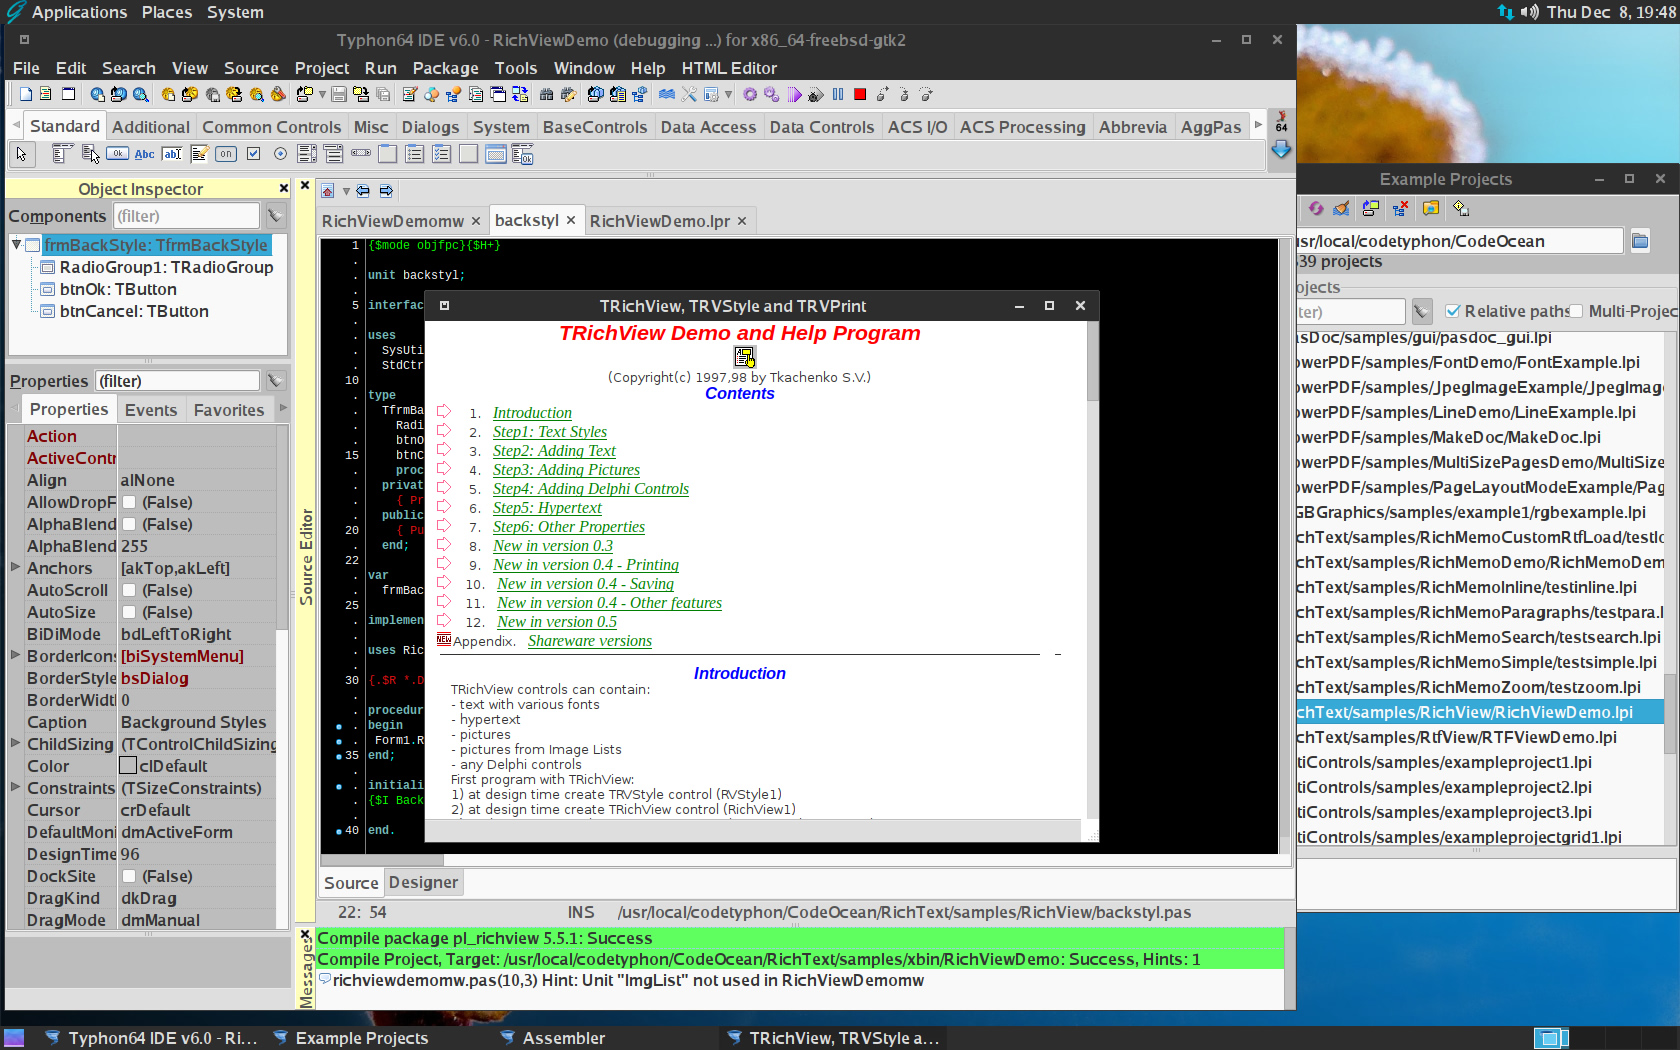Open the dropdown arrow beside options icon

coord(728,94)
